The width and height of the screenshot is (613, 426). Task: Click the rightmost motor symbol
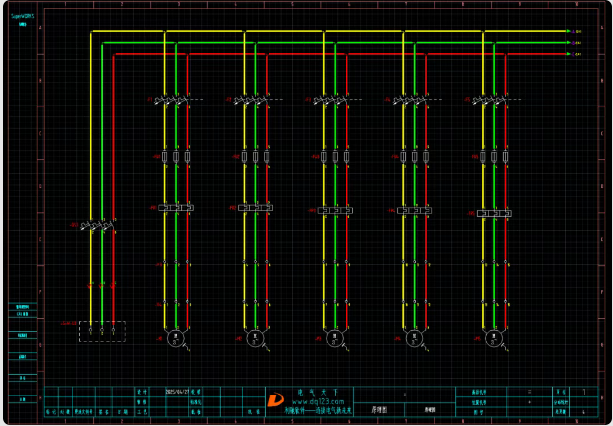[494, 337]
